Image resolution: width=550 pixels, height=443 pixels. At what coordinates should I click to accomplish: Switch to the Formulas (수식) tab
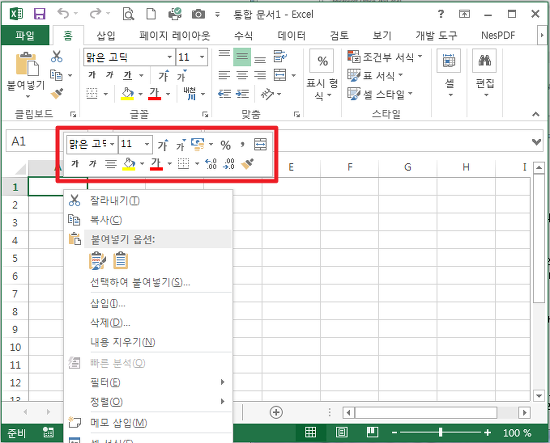pyautogui.click(x=243, y=35)
